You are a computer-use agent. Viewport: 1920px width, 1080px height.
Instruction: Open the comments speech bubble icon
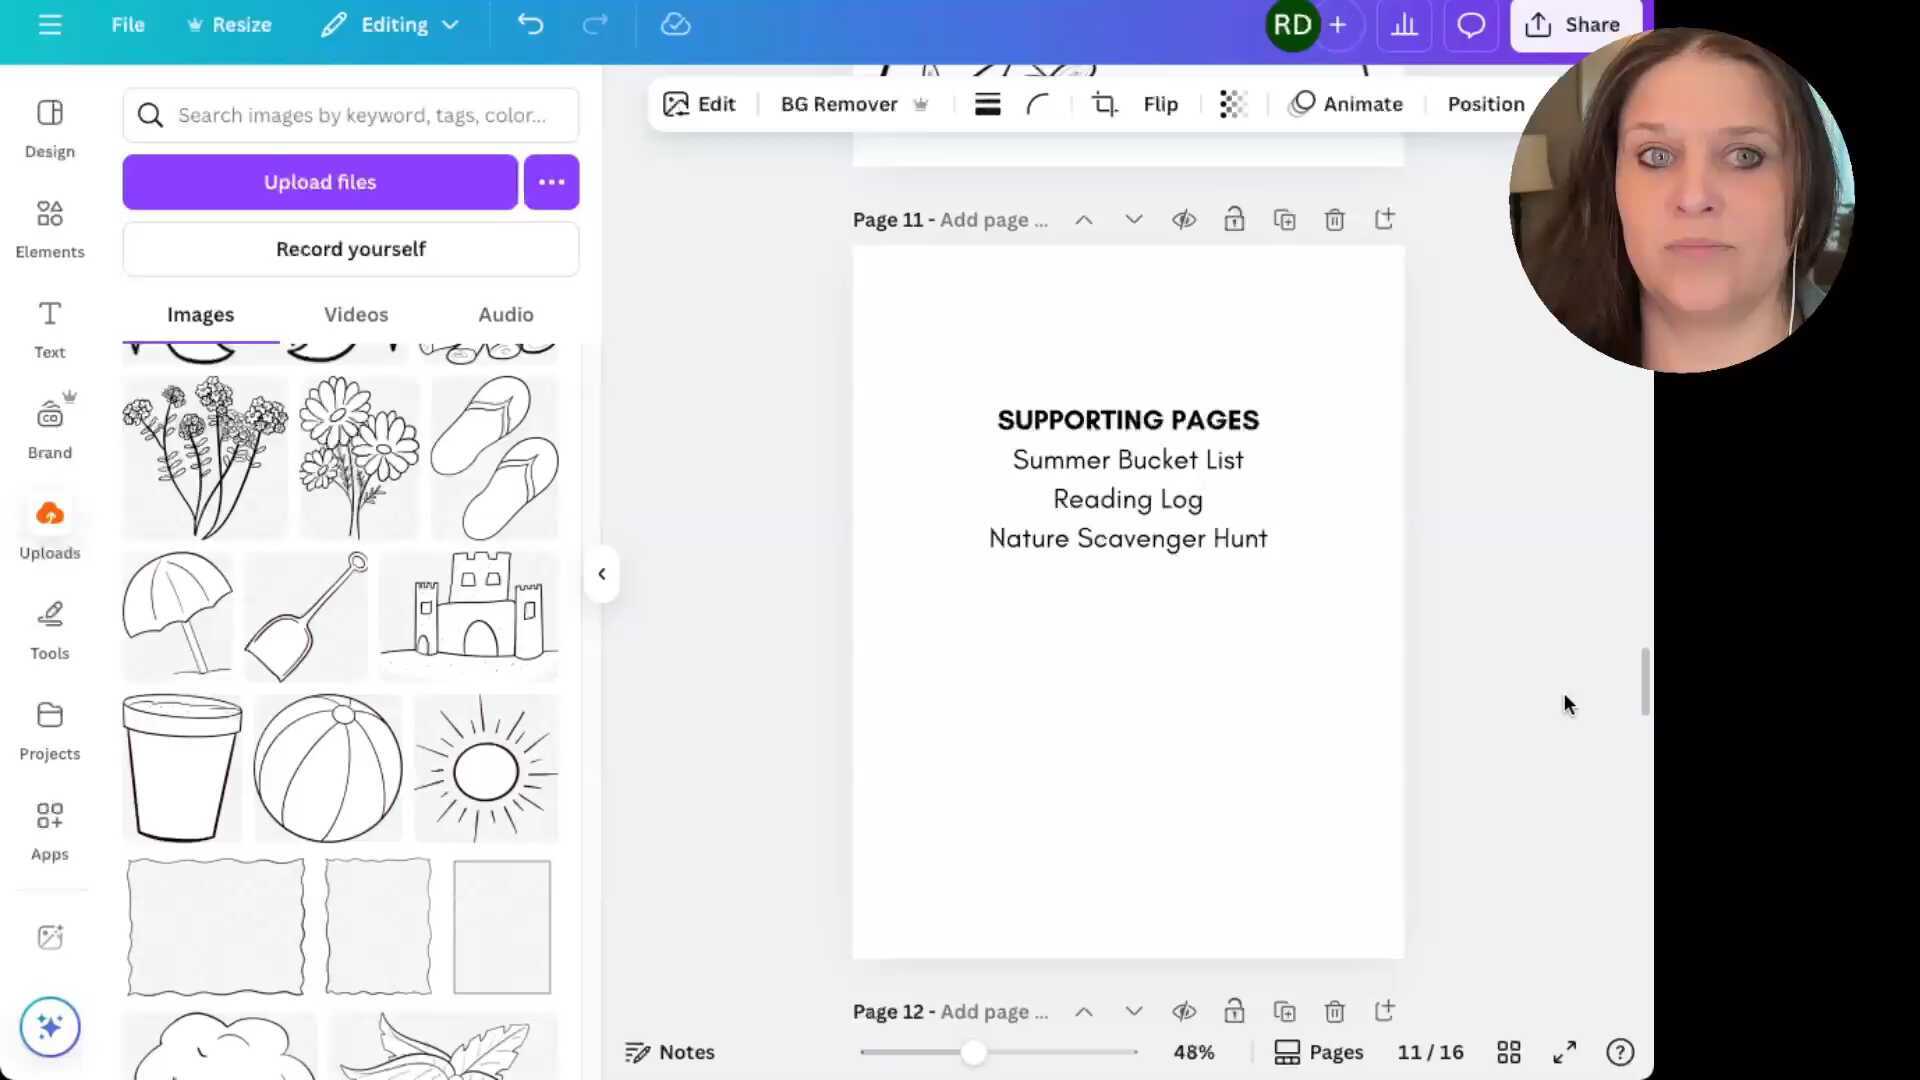[1470, 25]
